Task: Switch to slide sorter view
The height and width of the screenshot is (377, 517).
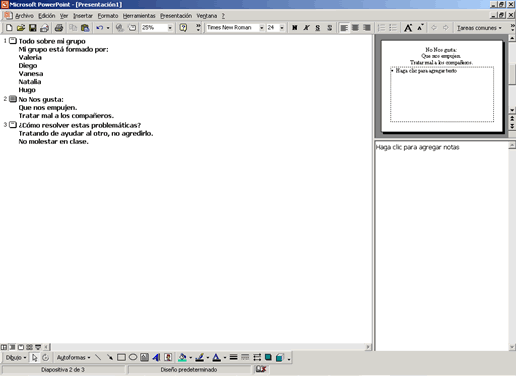Action: pyautogui.click(x=29, y=347)
